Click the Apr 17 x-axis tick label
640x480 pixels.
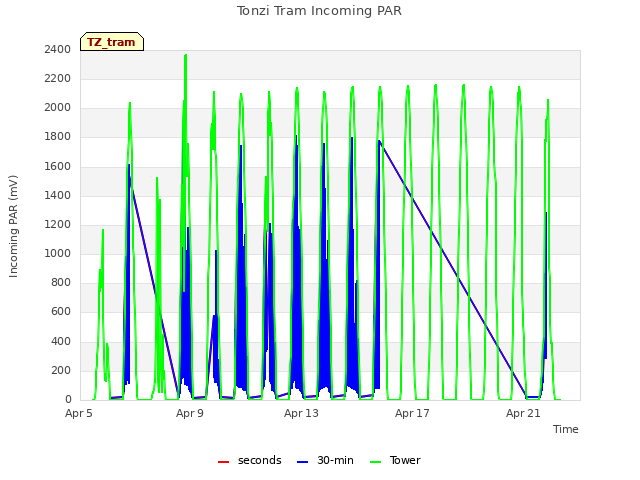(x=412, y=413)
